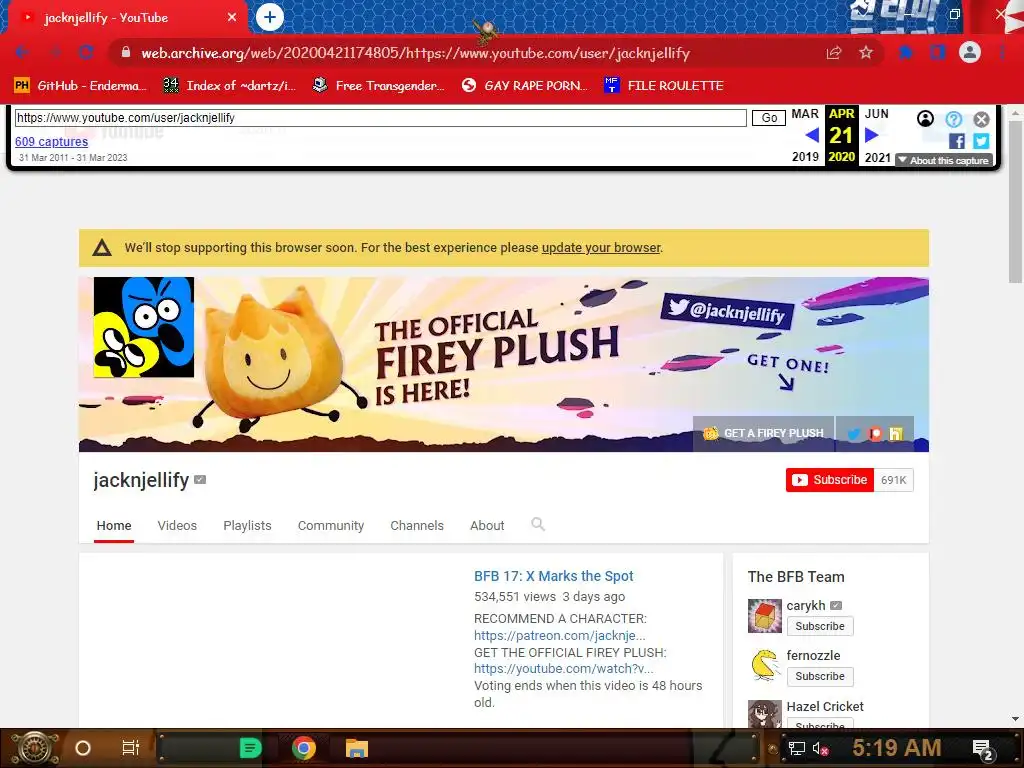The image size is (1024, 768).
Task: Click 'GET A FIREY PLUSH' banner link
Action: click(x=763, y=433)
